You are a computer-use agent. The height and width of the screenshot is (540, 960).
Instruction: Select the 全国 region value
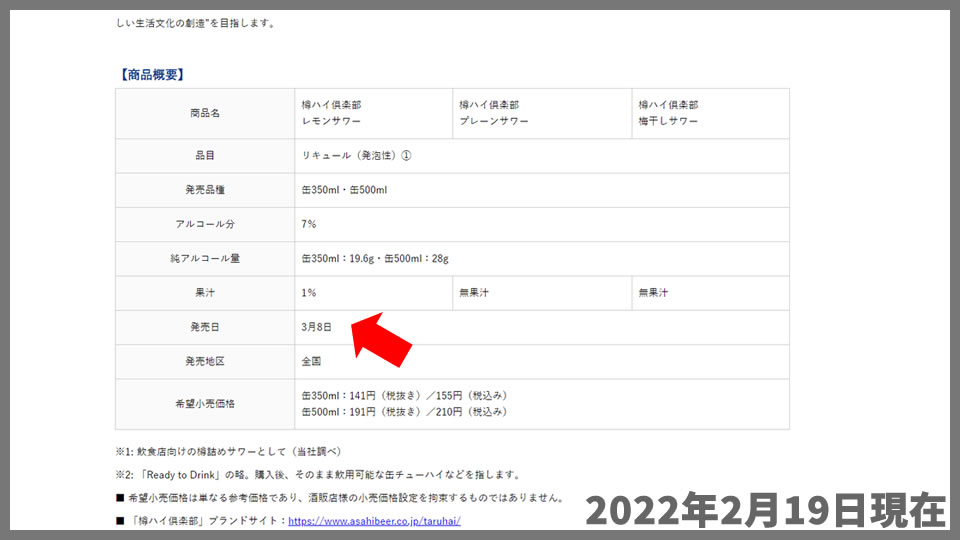coord(311,361)
